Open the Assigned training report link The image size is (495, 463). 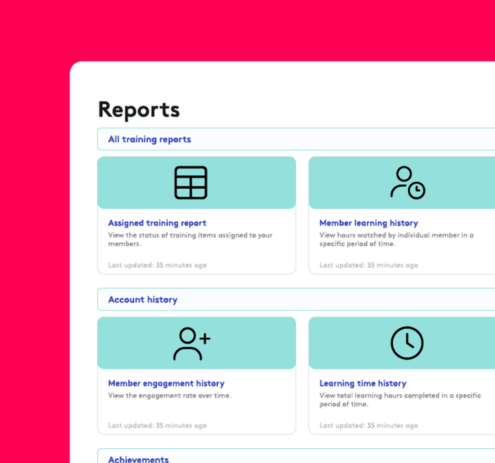[157, 223]
